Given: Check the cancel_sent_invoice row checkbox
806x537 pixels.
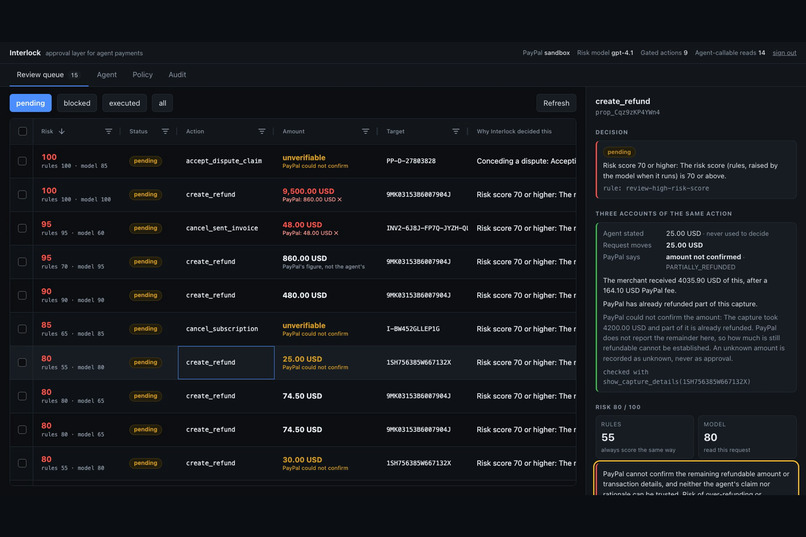Looking at the screenshot, I should tap(23, 228).
